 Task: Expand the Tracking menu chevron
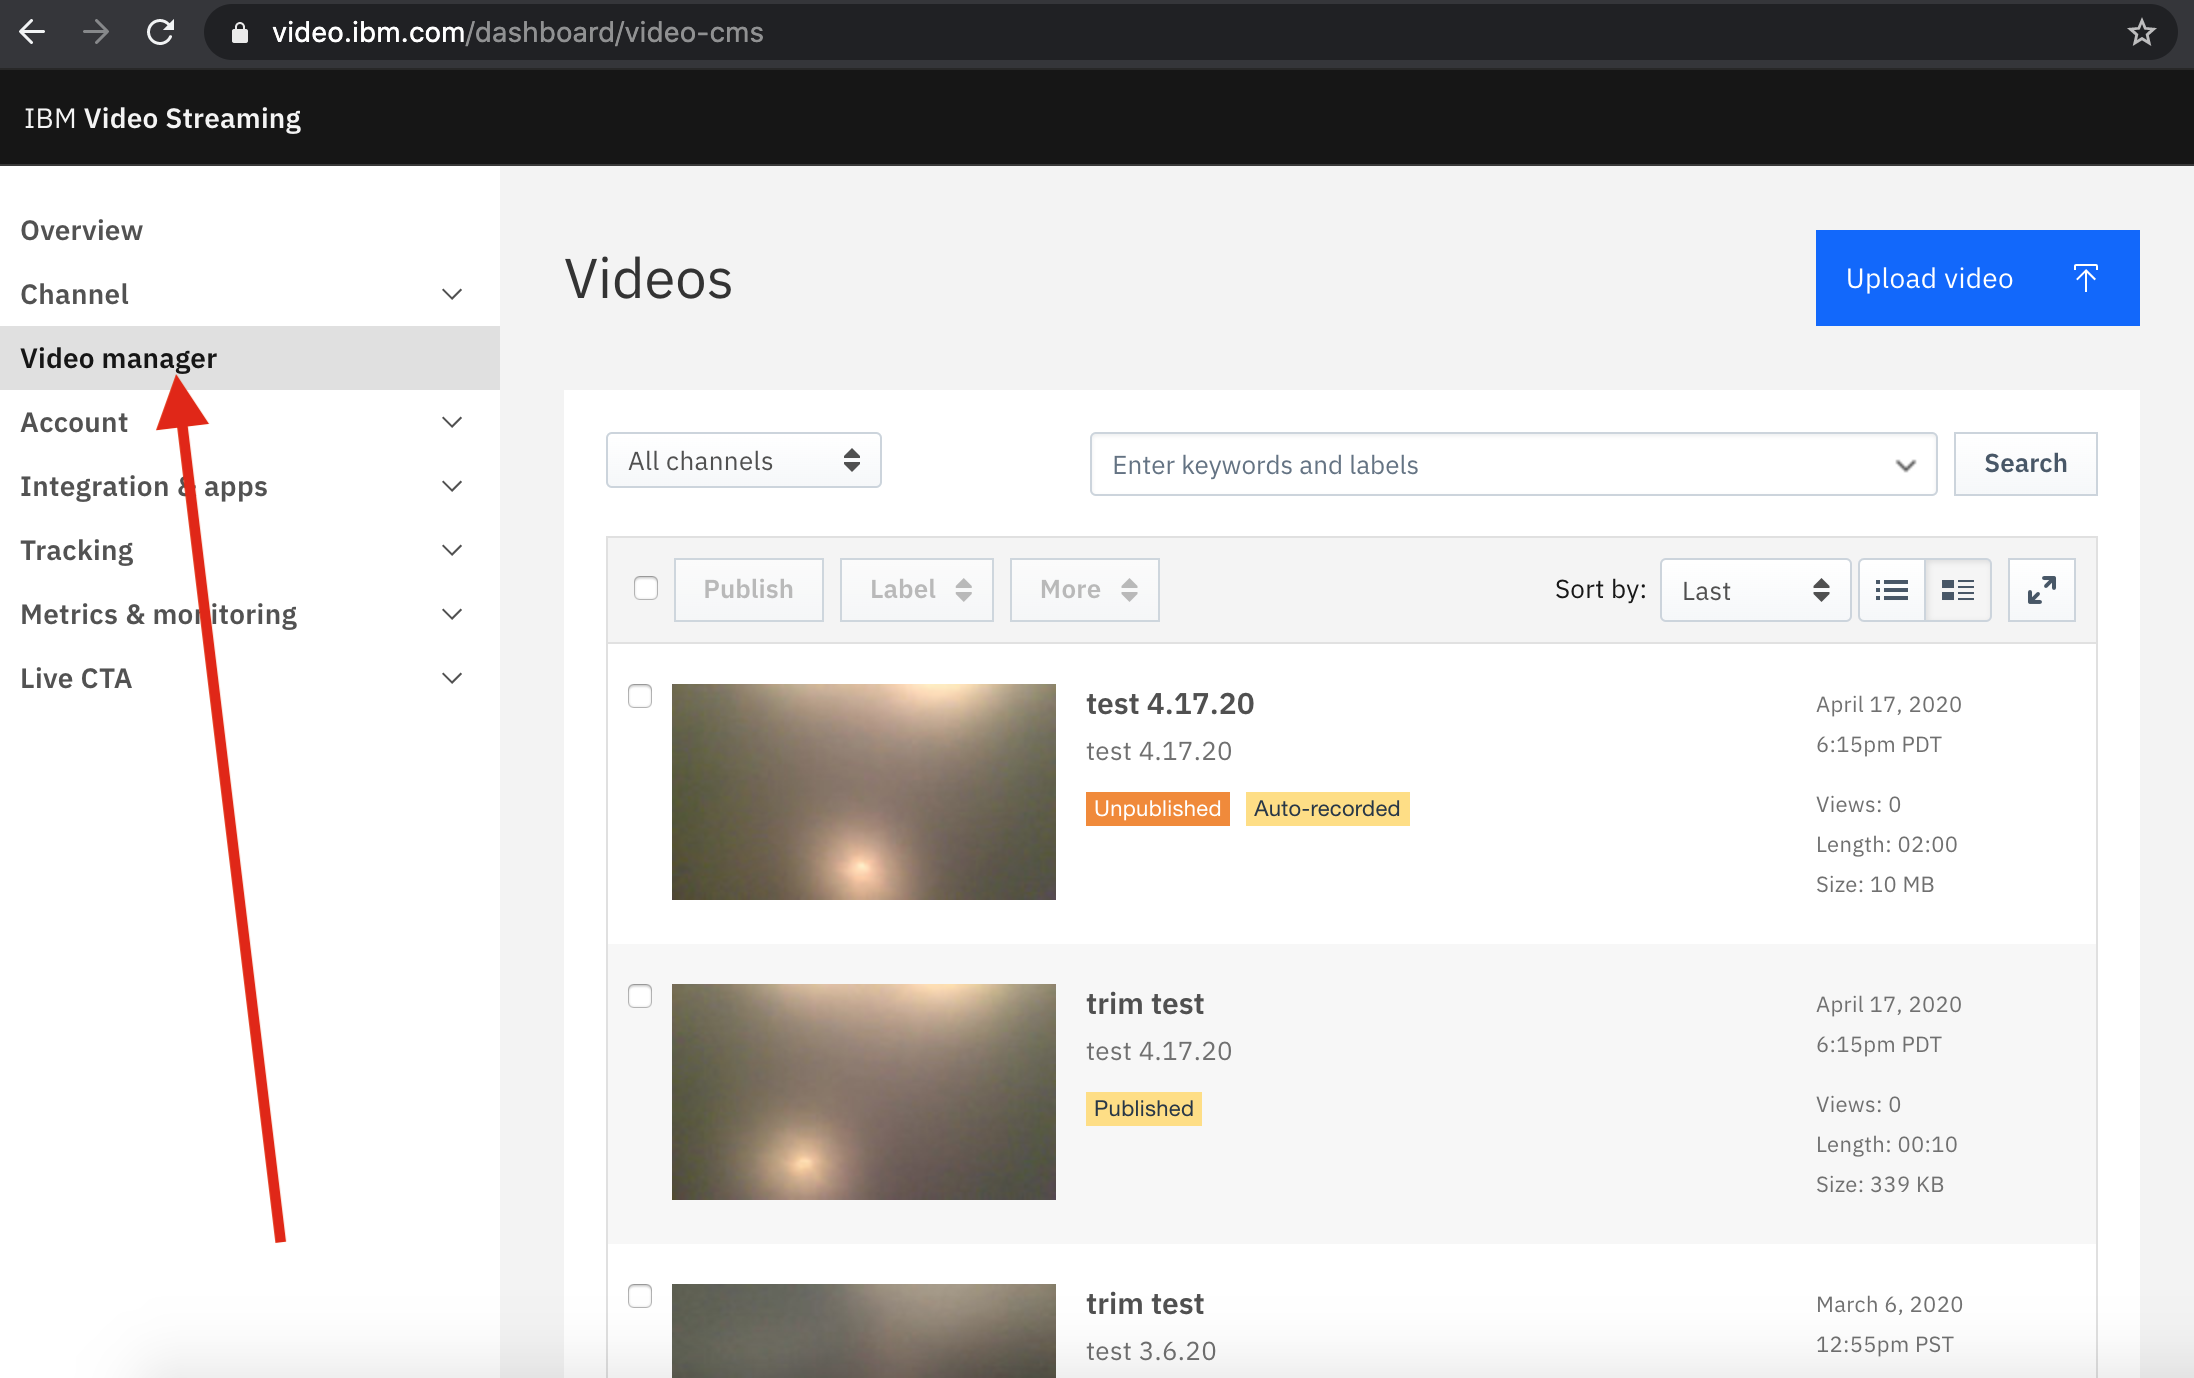click(452, 550)
